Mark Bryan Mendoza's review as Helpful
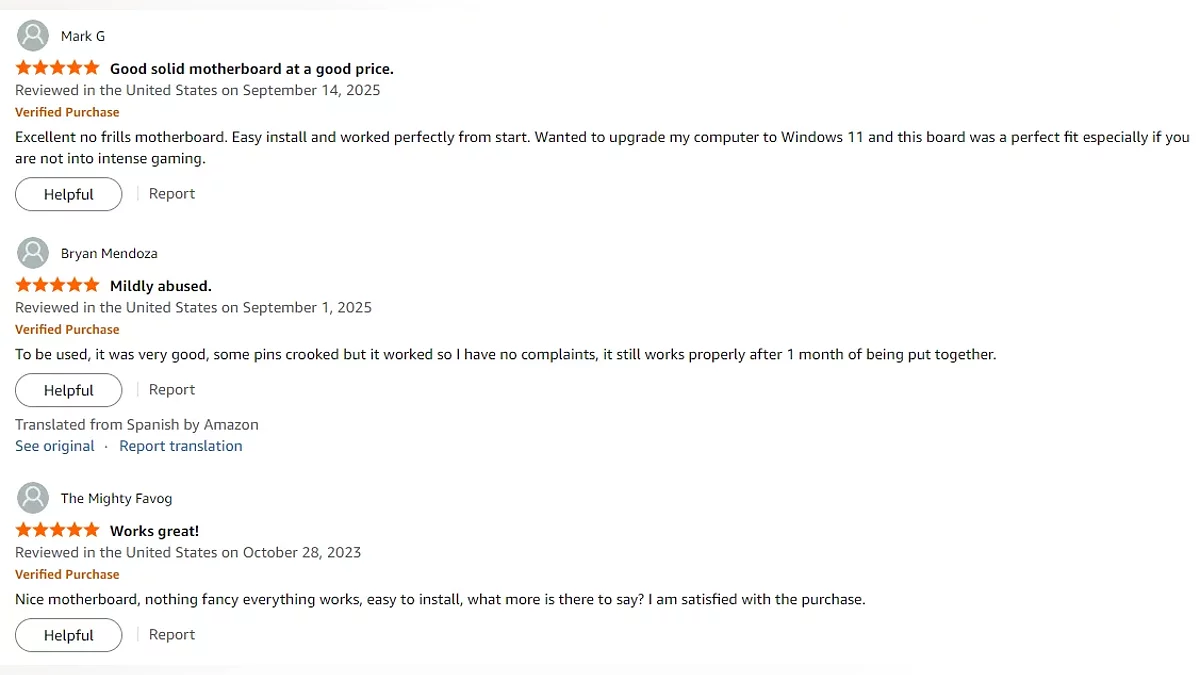This screenshot has height=675, width=1200. coord(68,390)
